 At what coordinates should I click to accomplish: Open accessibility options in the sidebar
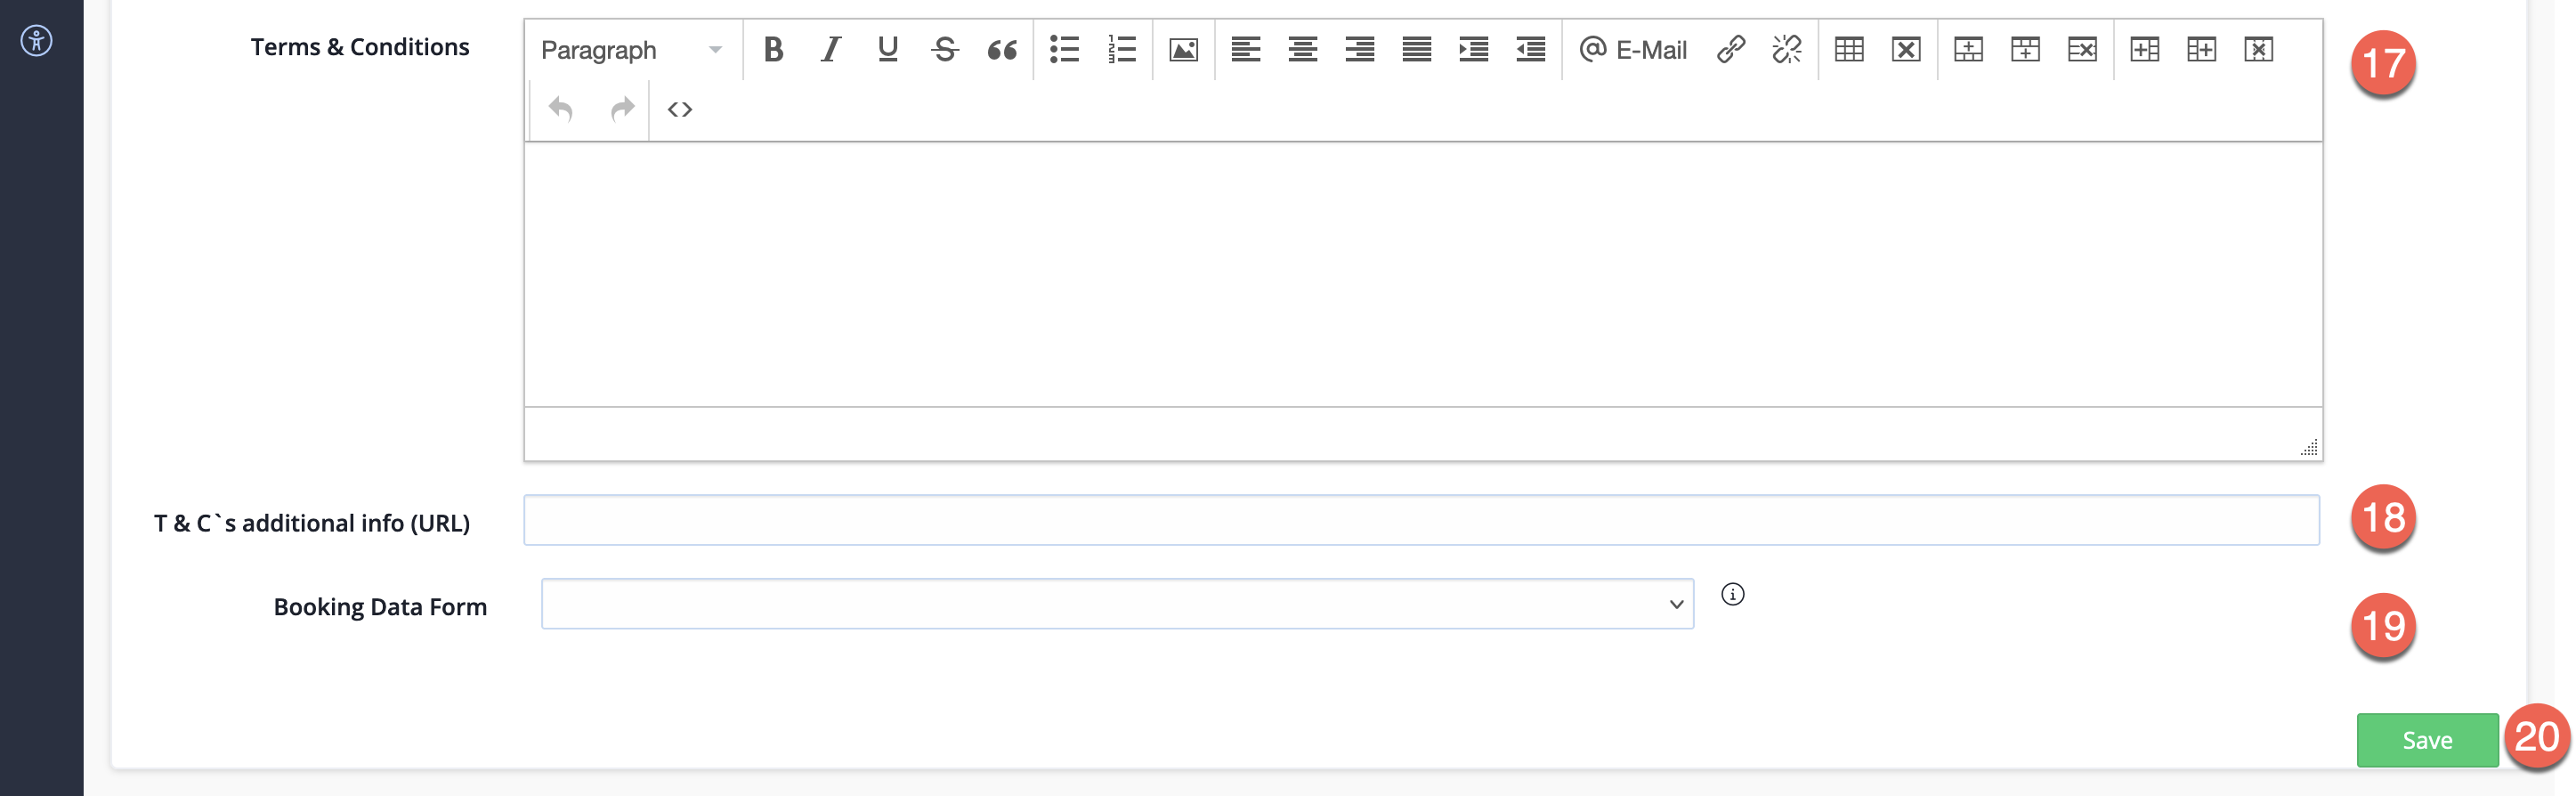(37, 41)
